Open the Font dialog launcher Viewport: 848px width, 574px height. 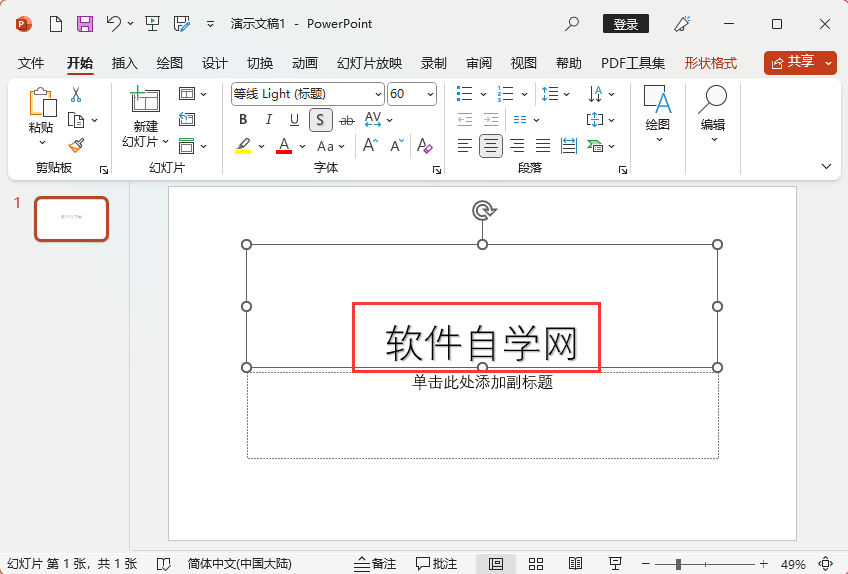[437, 170]
